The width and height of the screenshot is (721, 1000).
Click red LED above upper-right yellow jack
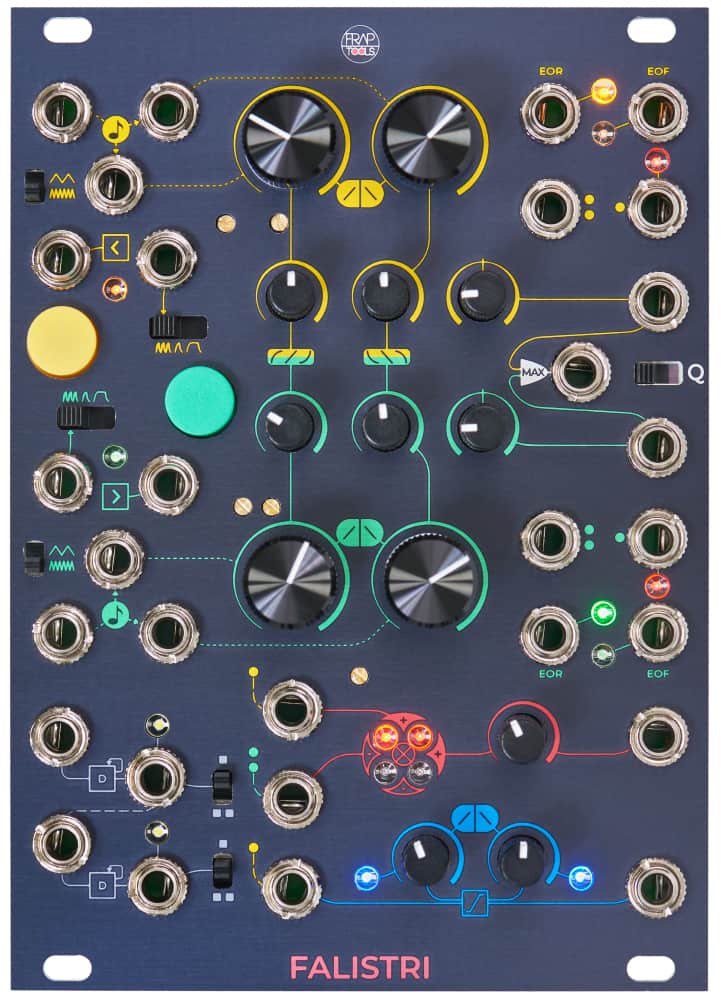click(x=657, y=161)
